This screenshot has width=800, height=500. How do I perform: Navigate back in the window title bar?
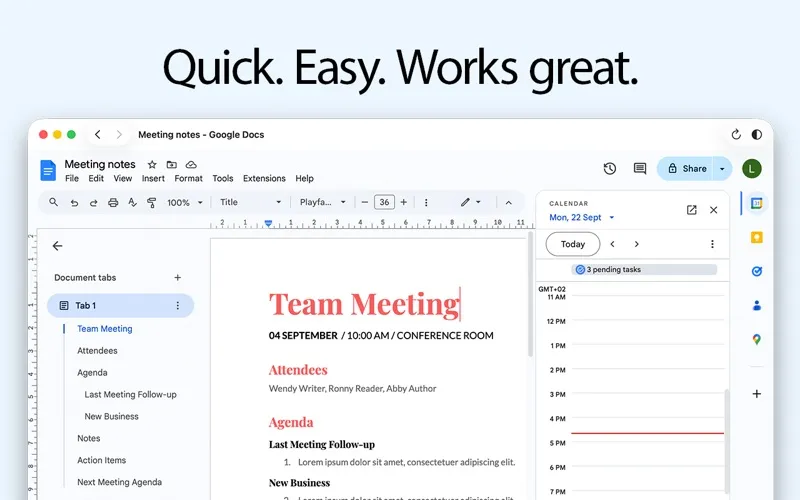point(97,134)
